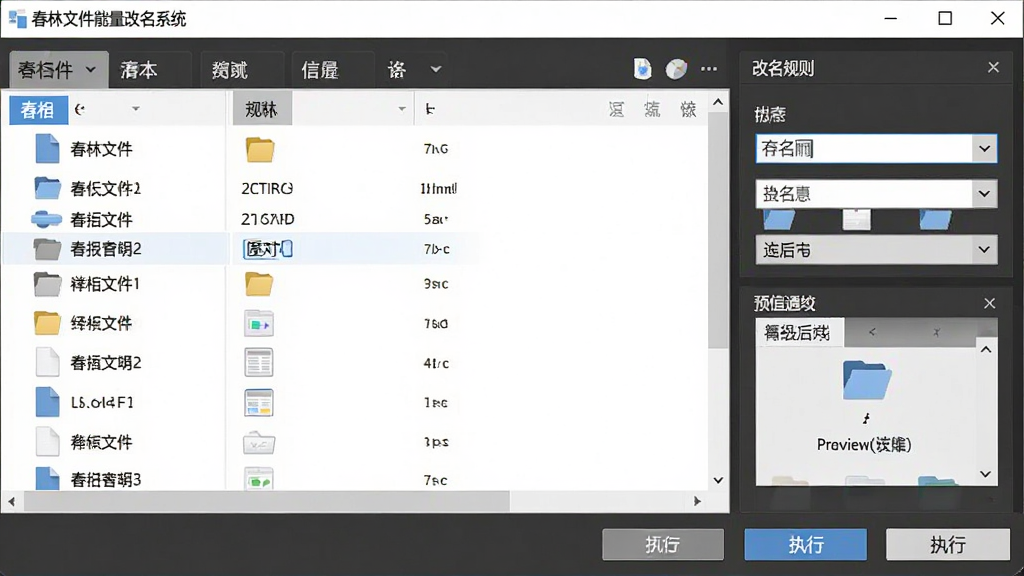Screen dimensions: 1024x576
Task: Click the 规林 column header
Action: pyautogui.click(x=262, y=110)
